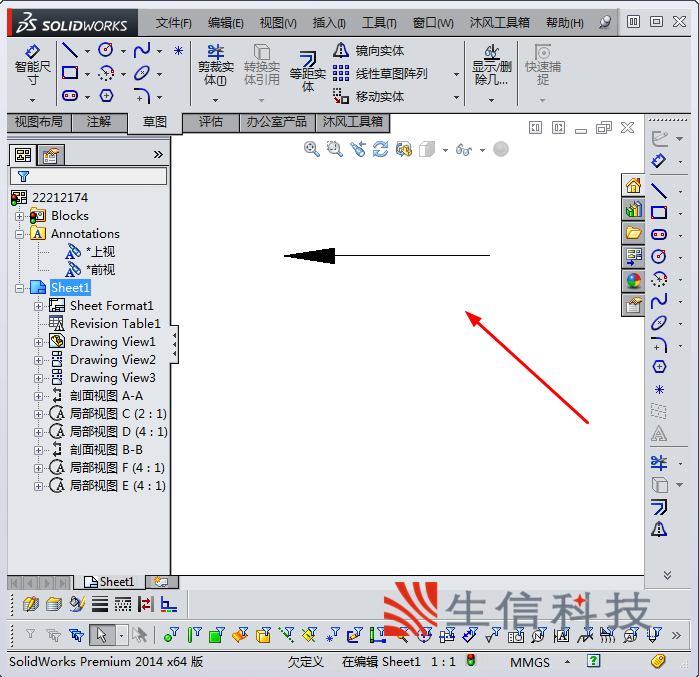Screen dimensions: 699x677
Task: Click the Rebuild/refresh view icon
Action: (380, 149)
